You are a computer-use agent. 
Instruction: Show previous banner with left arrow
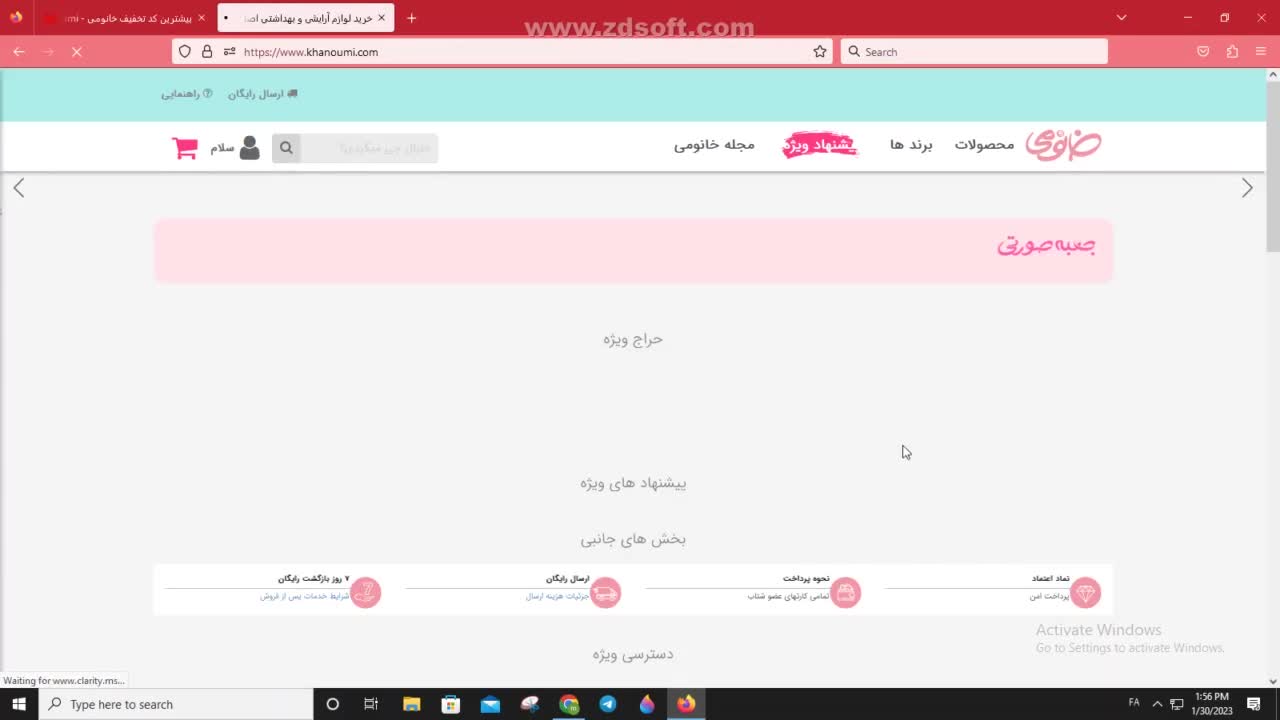19,188
